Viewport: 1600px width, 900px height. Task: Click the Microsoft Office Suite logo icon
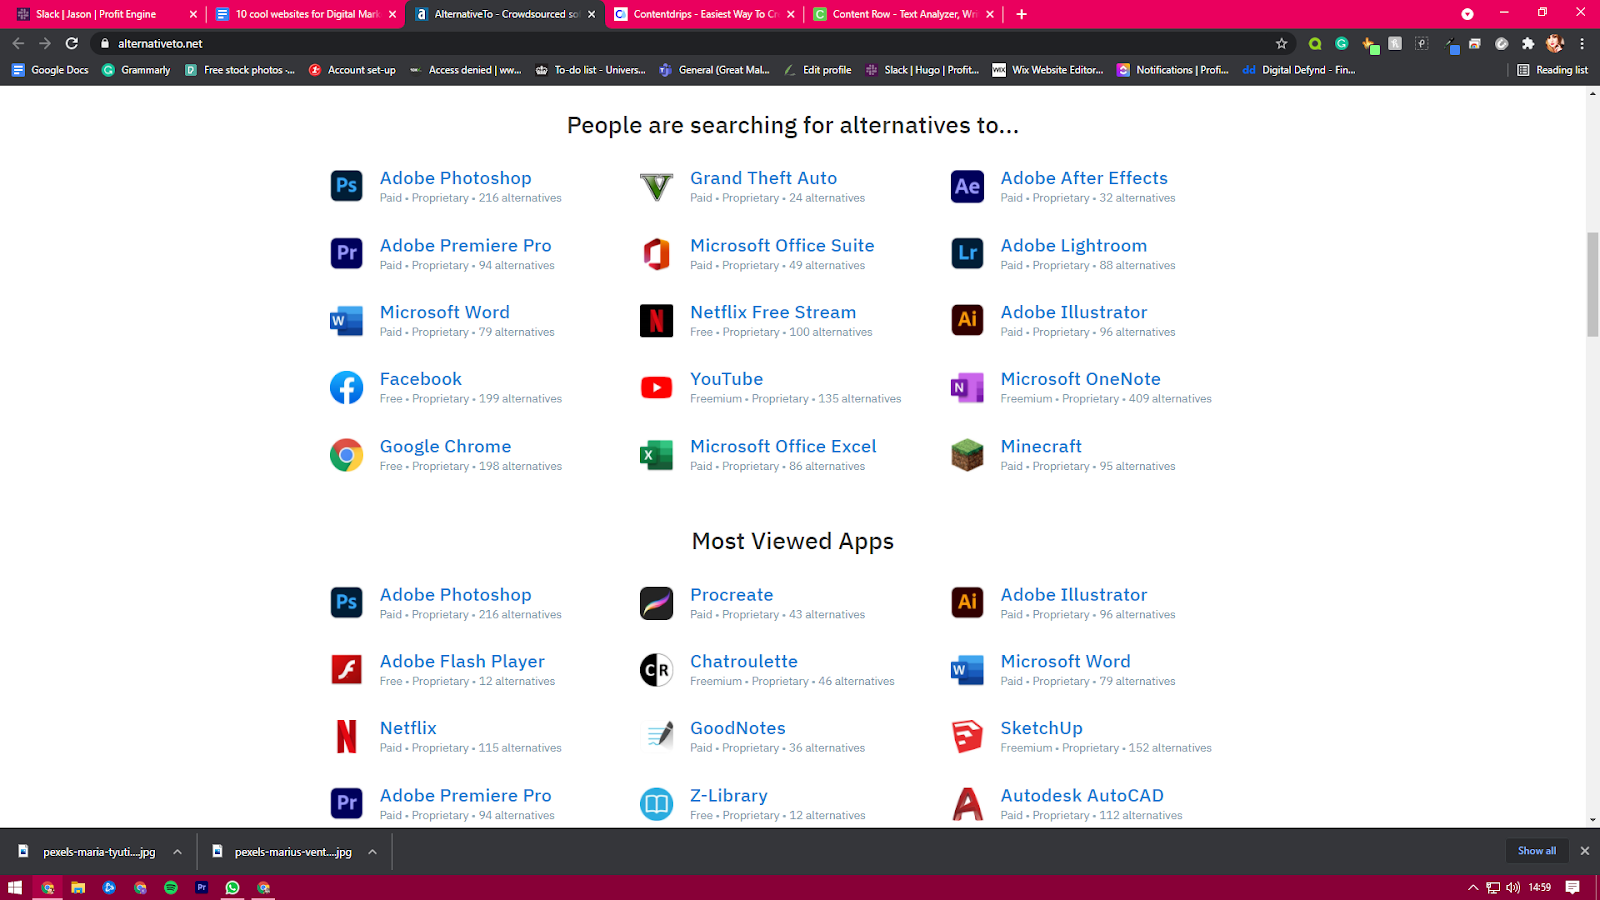coord(656,254)
